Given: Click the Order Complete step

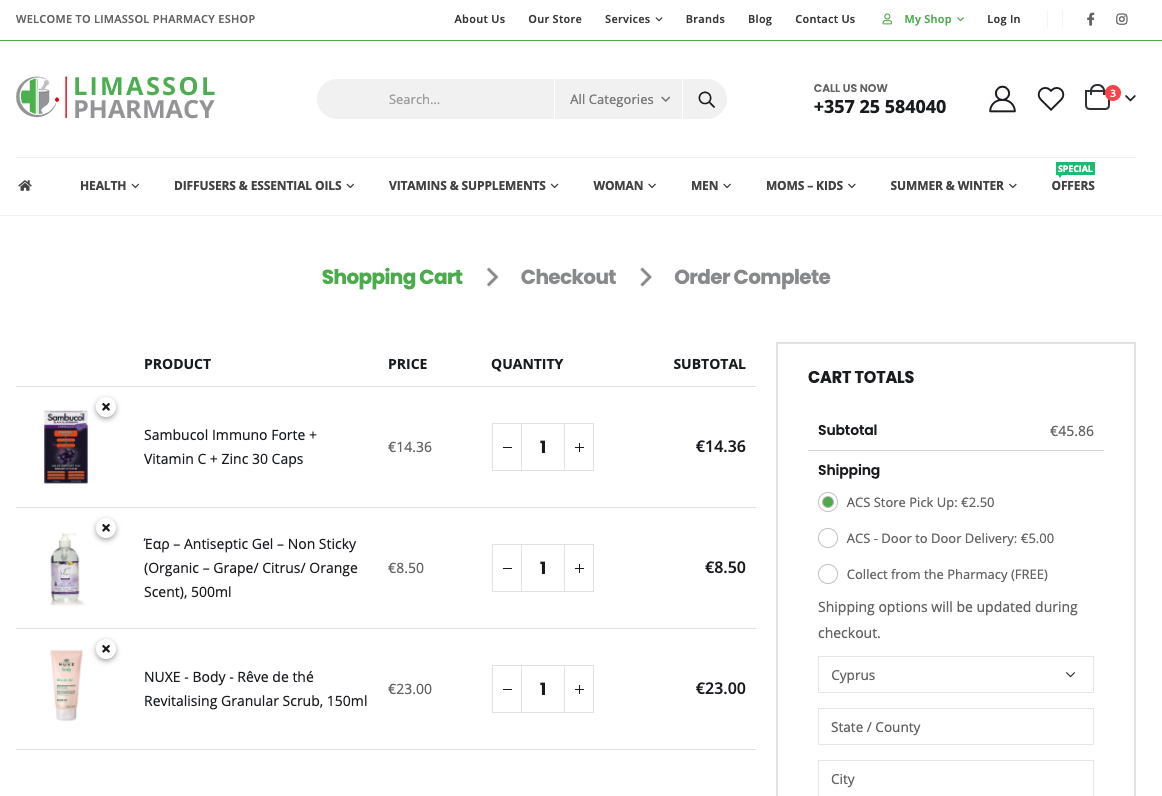Looking at the screenshot, I should tap(751, 276).
